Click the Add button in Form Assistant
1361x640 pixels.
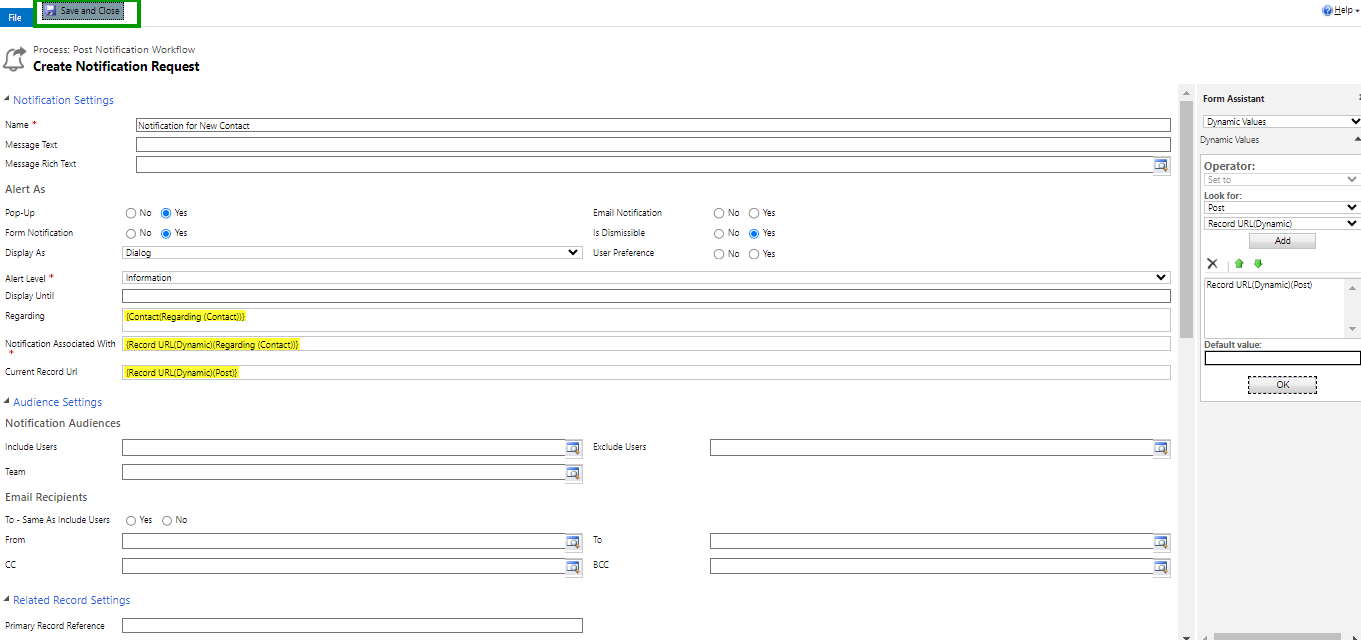click(x=1282, y=241)
